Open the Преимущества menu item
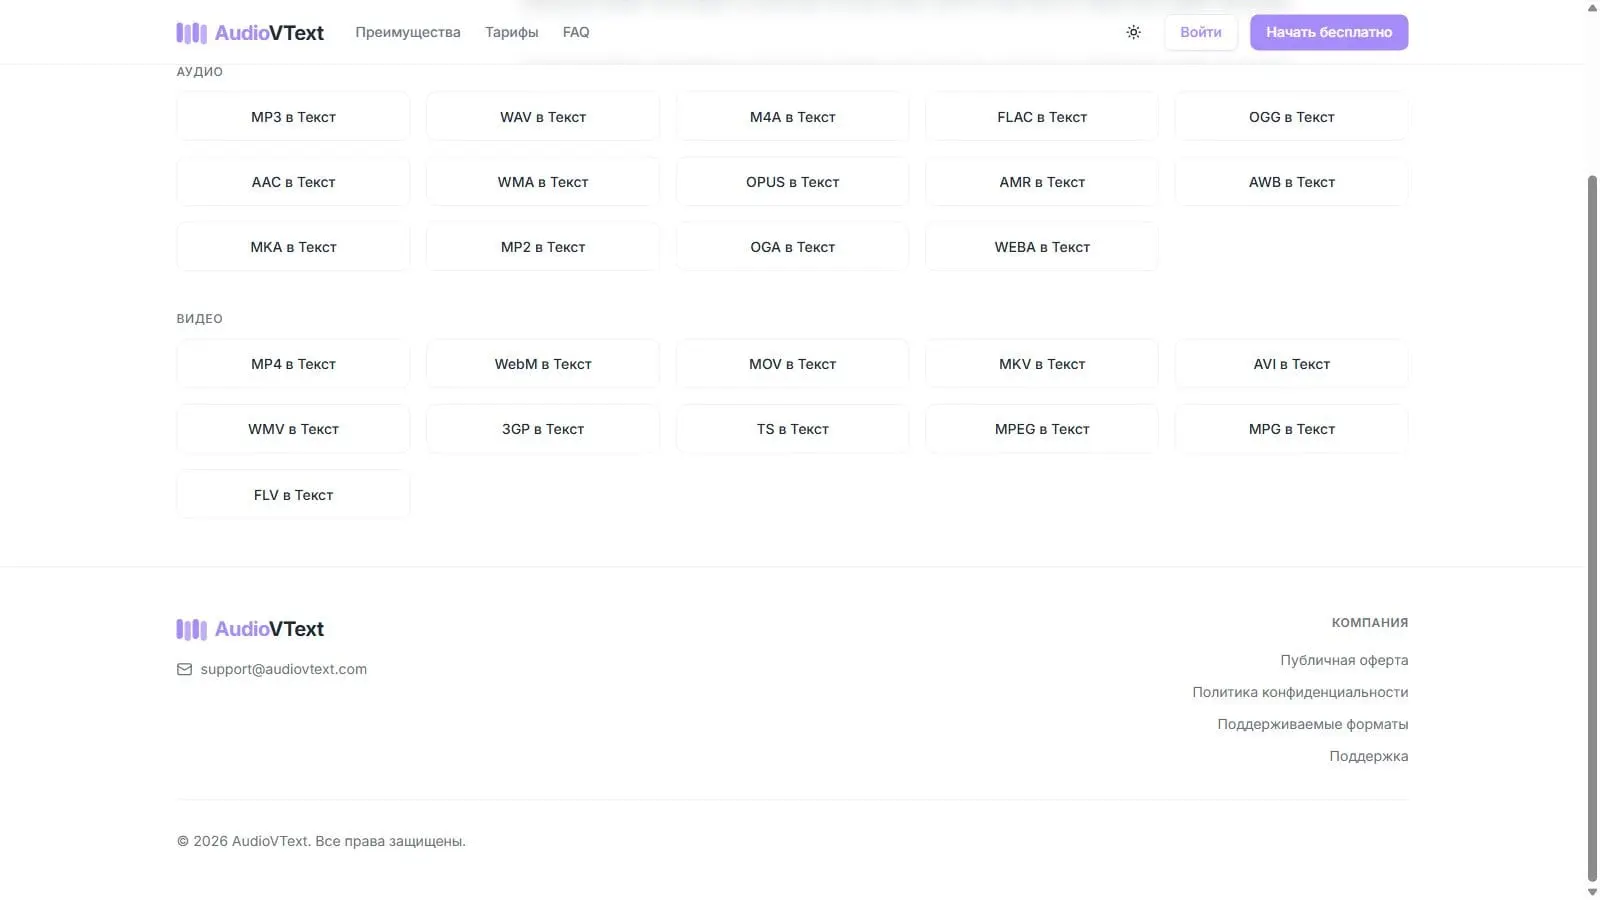The width and height of the screenshot is (1600, 900). [x=408, y=32]
